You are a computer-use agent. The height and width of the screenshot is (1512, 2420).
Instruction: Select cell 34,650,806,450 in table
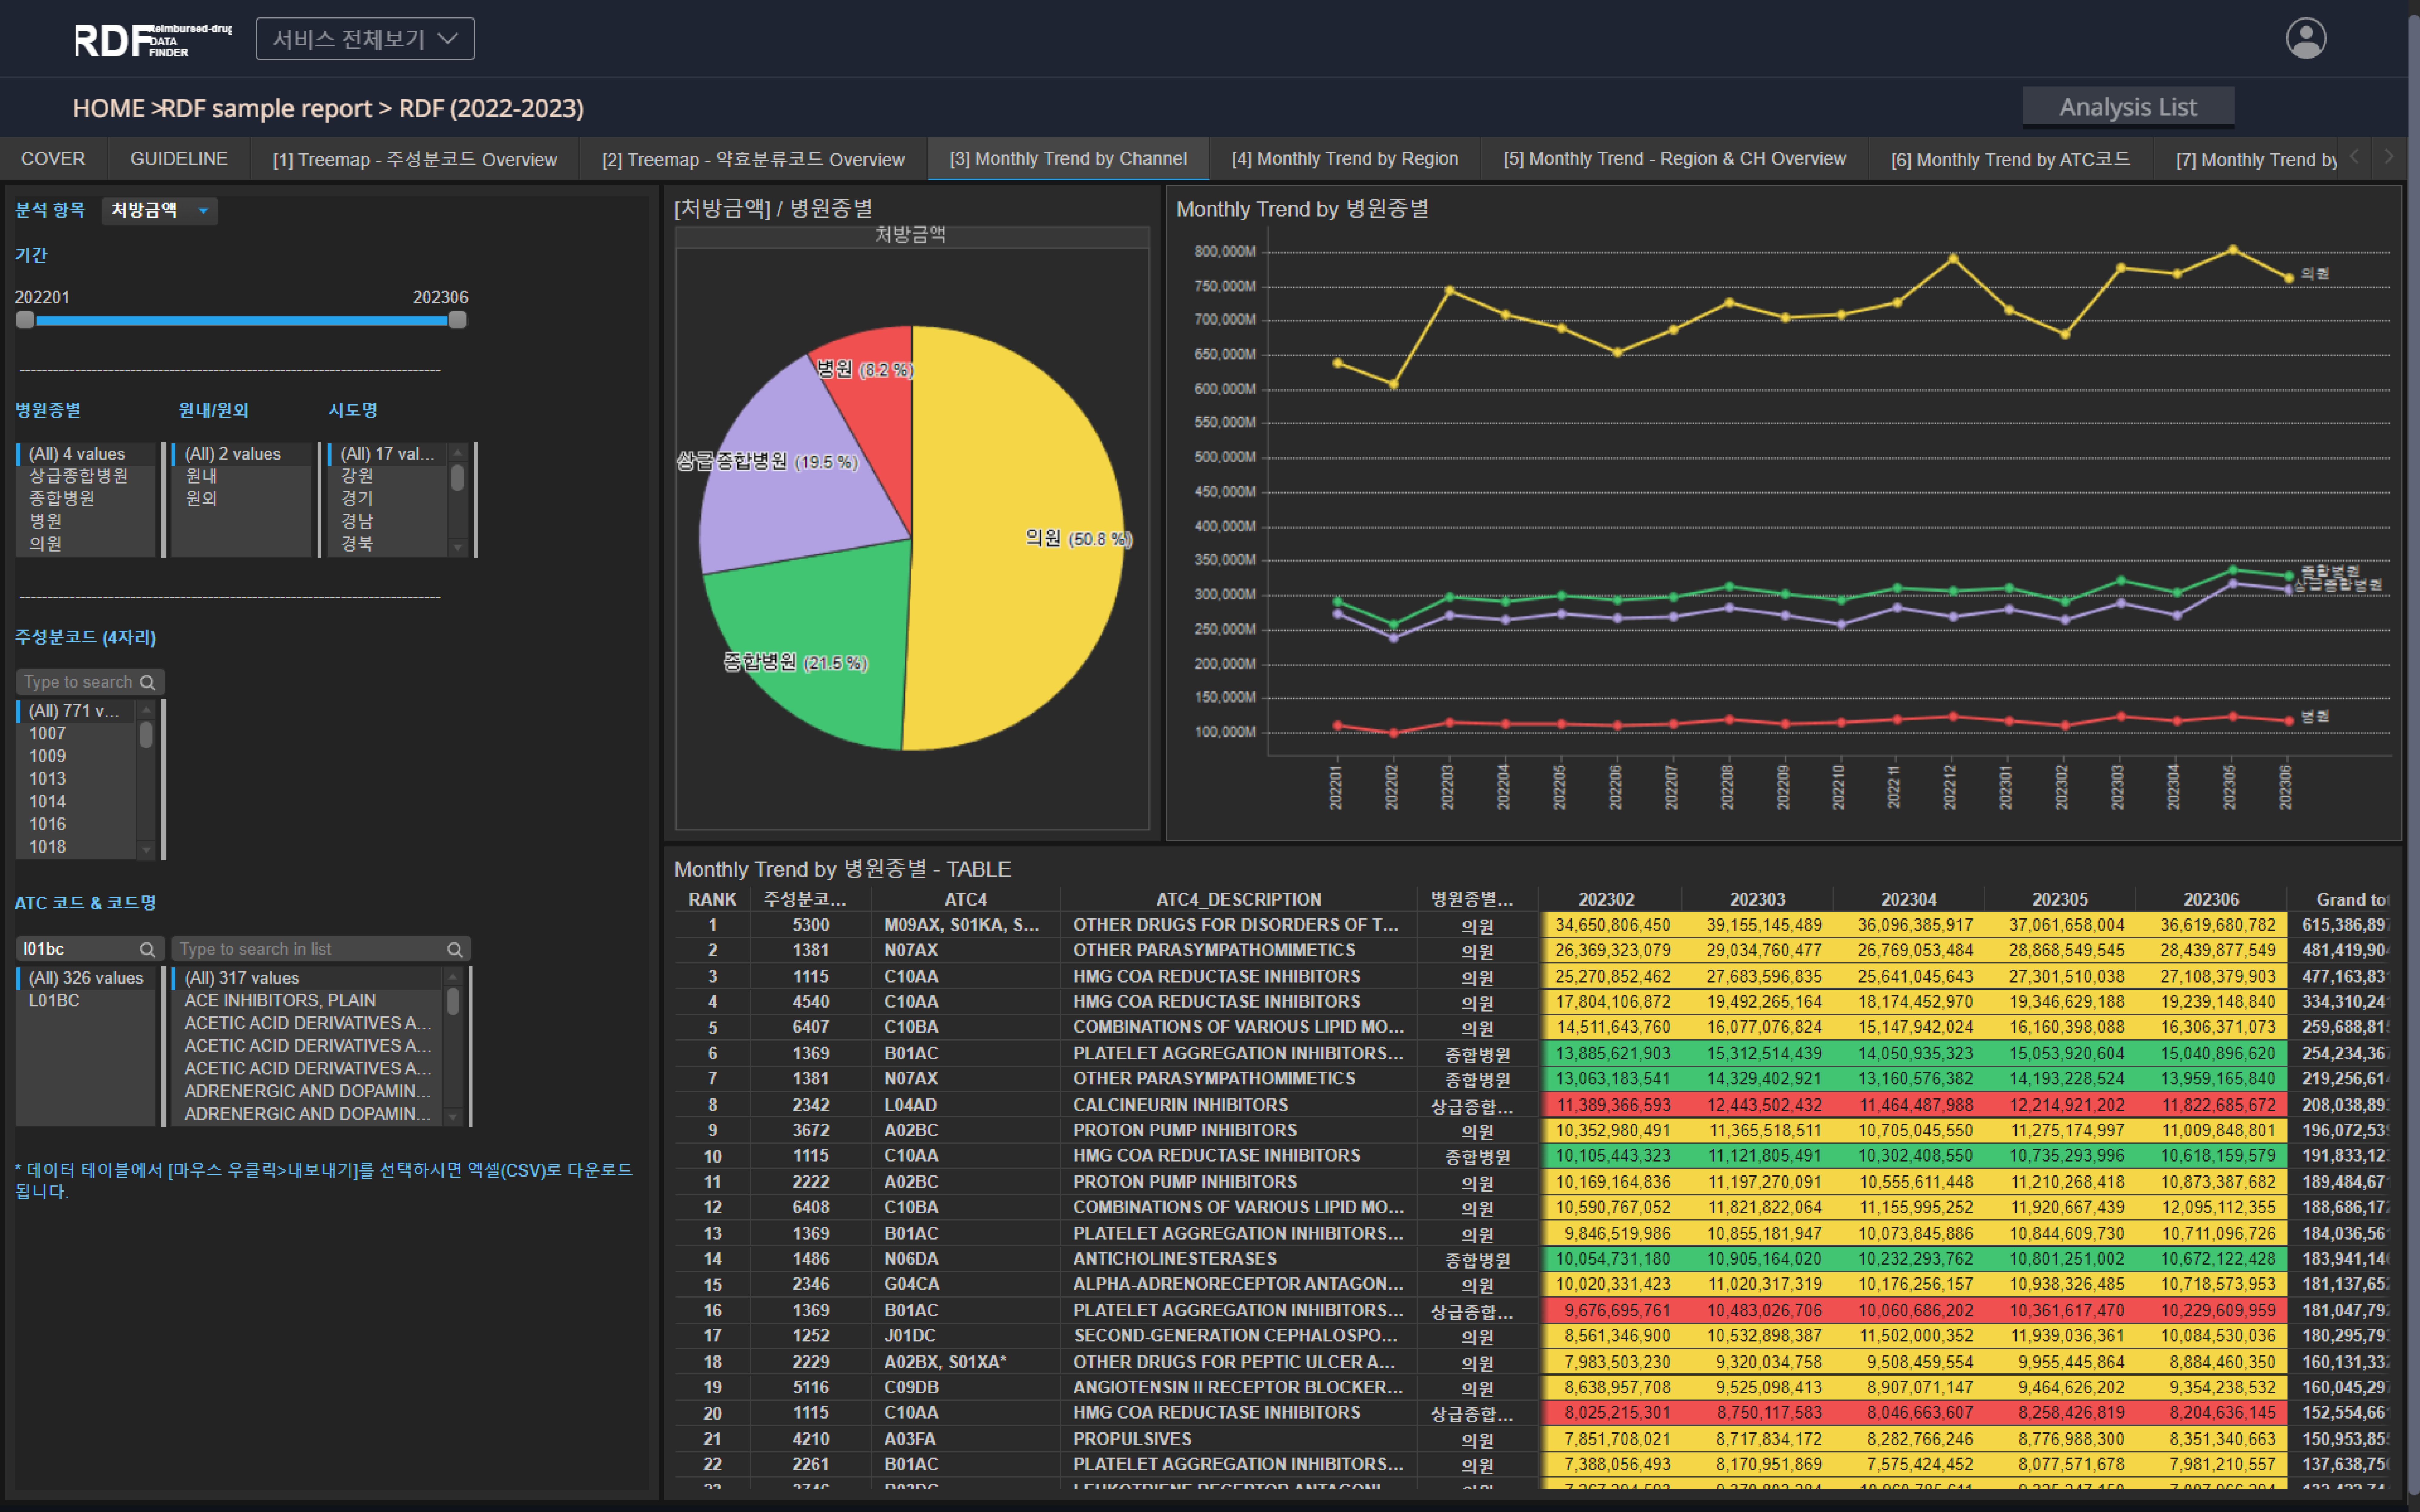click(x=1612, y=925)
